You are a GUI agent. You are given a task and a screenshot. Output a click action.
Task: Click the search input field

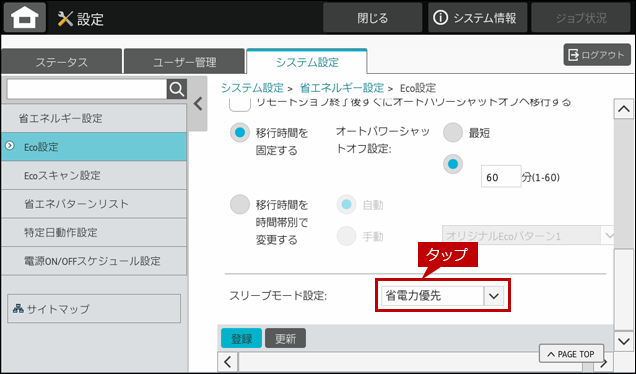[x=87, y=89]
